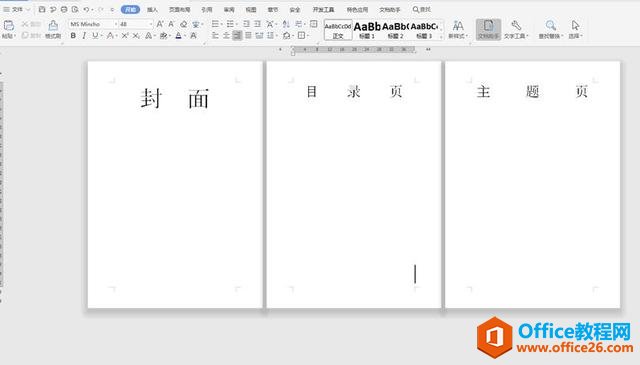
Task: Open the 特色应用 tab
Action: click(357, 9)
